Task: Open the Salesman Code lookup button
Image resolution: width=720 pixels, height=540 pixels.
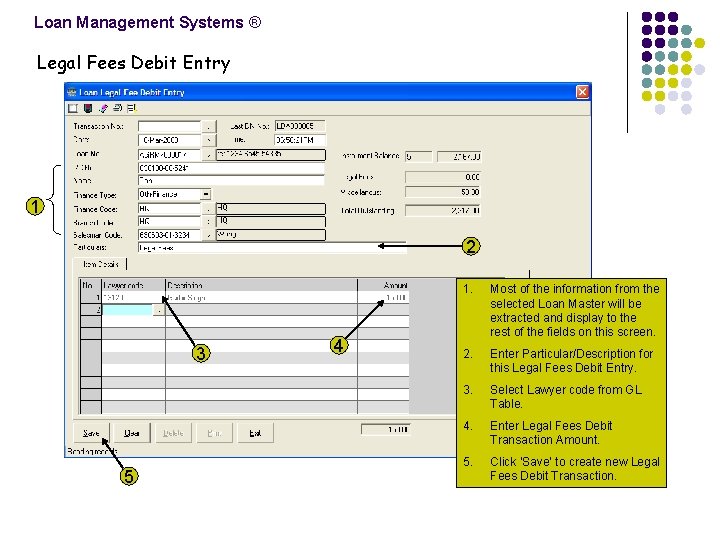Action: tap(208, 235)
